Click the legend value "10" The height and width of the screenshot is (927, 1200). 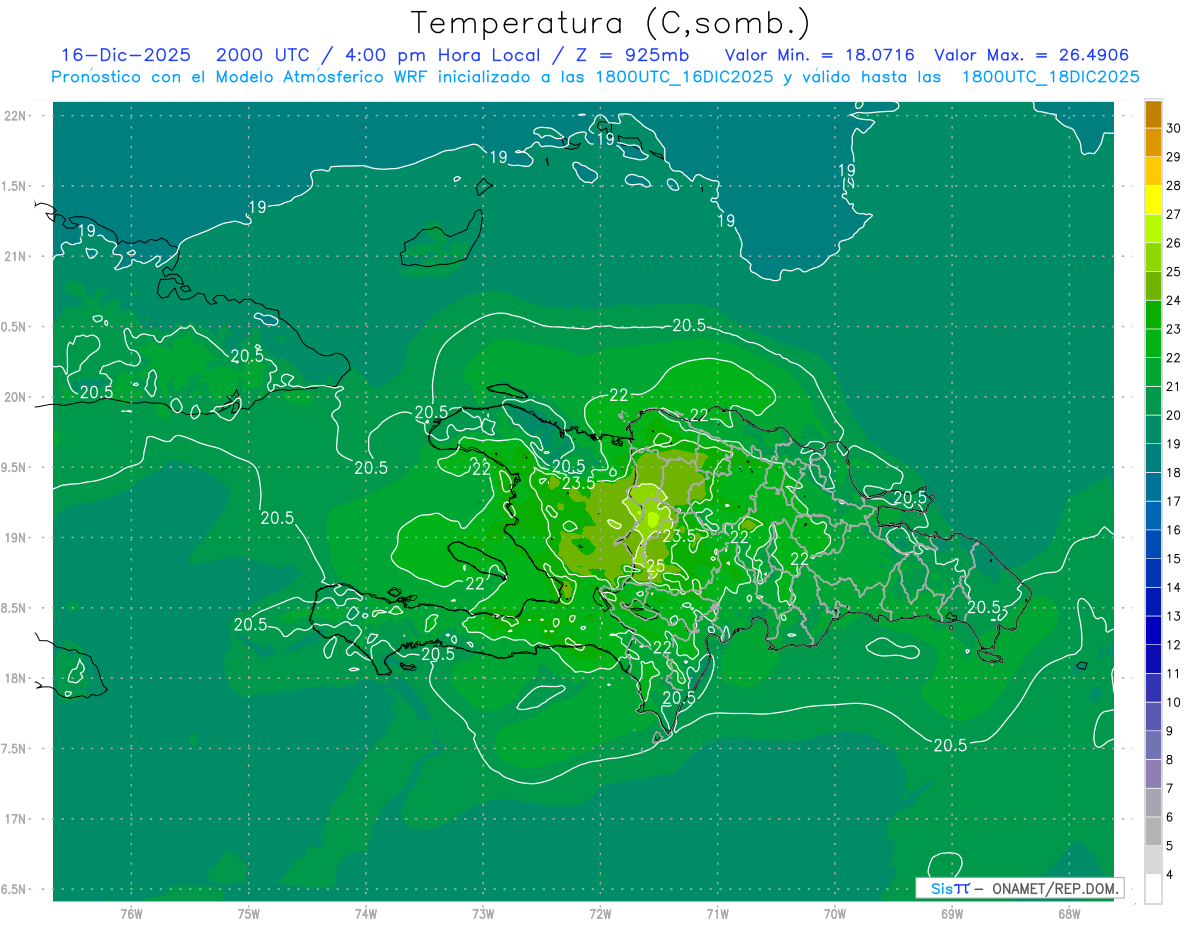(1176, 702)
